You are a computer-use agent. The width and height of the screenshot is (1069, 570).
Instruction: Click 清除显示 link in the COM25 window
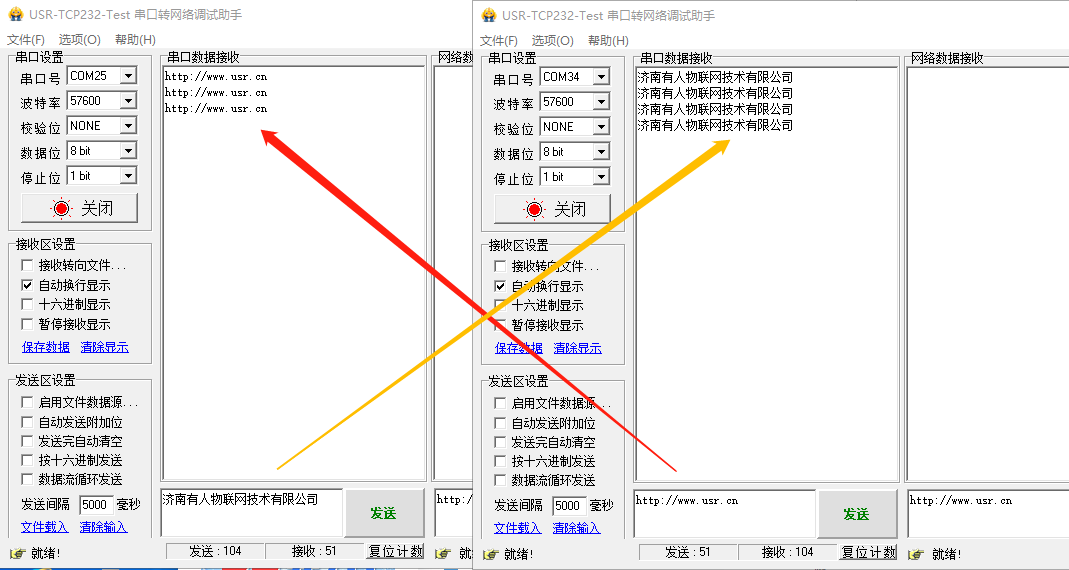point(104,347)
